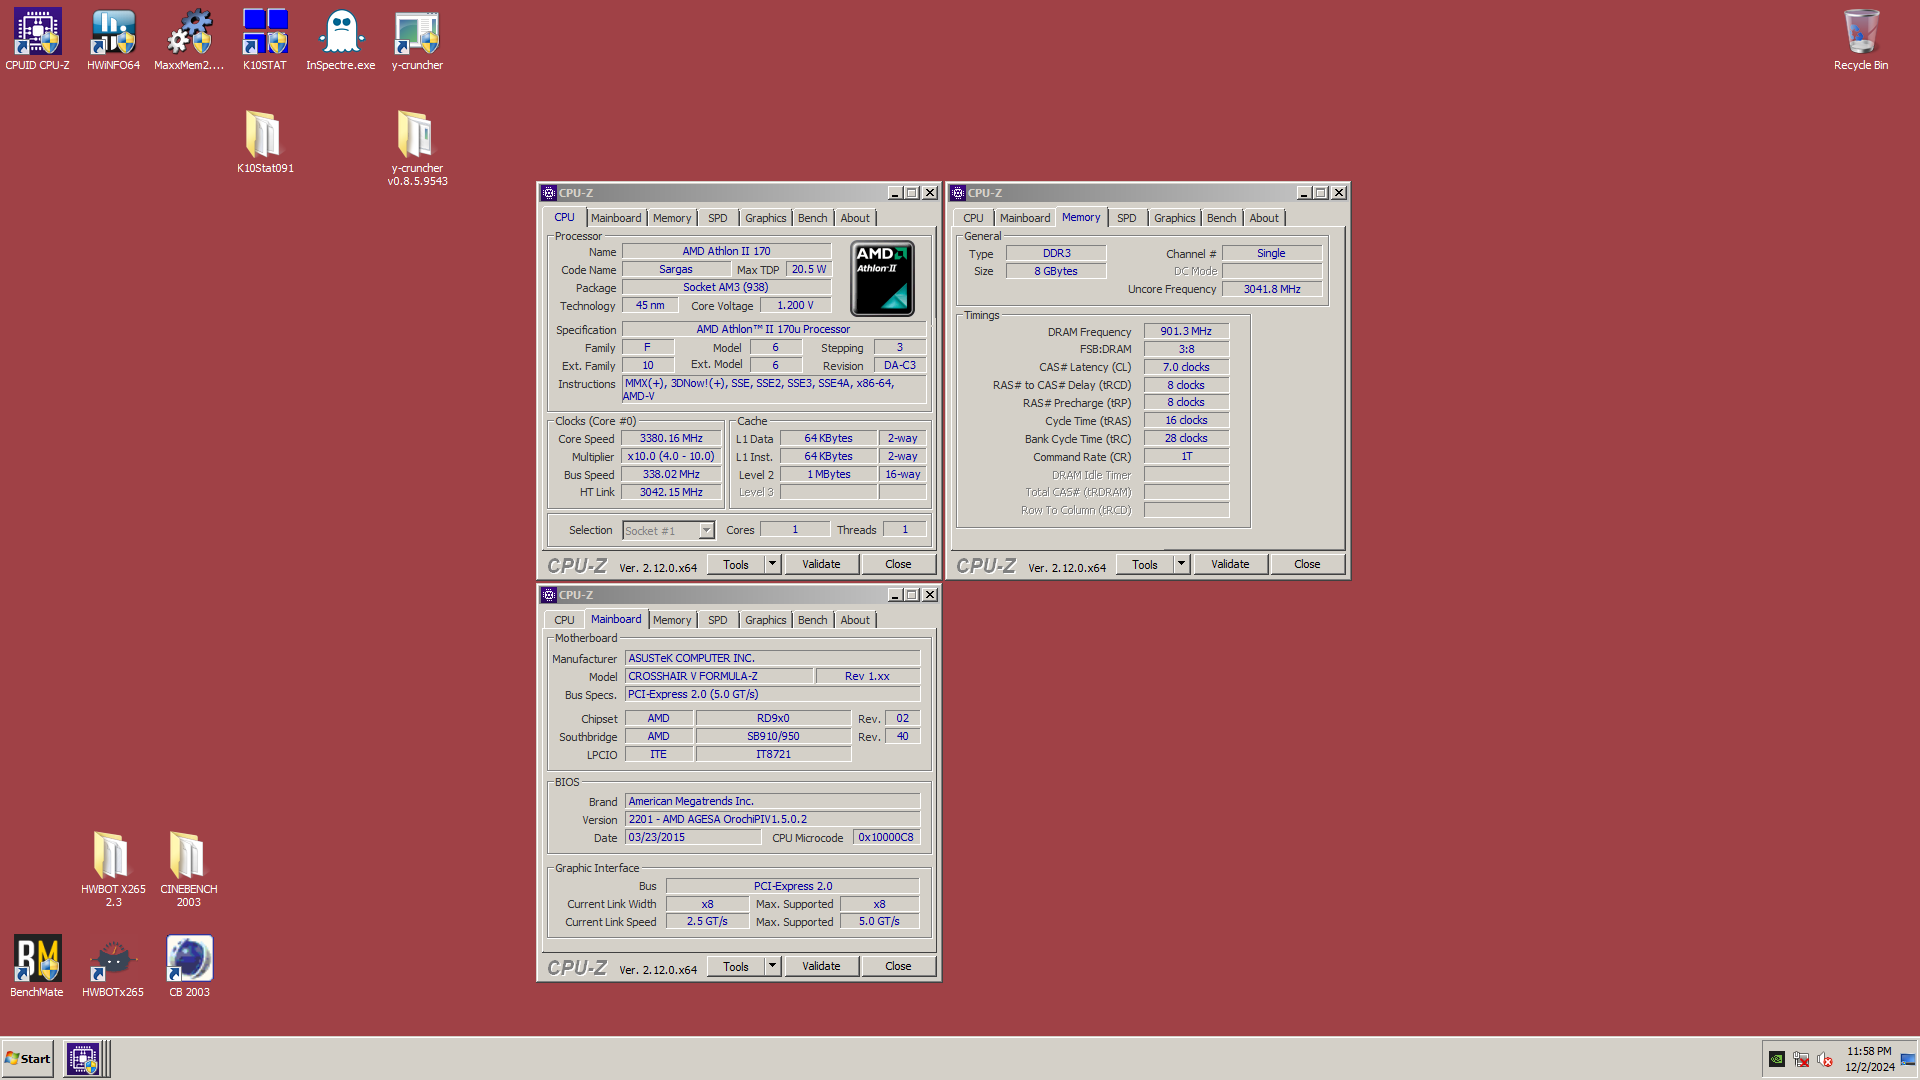Click the AMD Athlon II 170 name field
The image size is (1920, 1080).
point(726,251)
